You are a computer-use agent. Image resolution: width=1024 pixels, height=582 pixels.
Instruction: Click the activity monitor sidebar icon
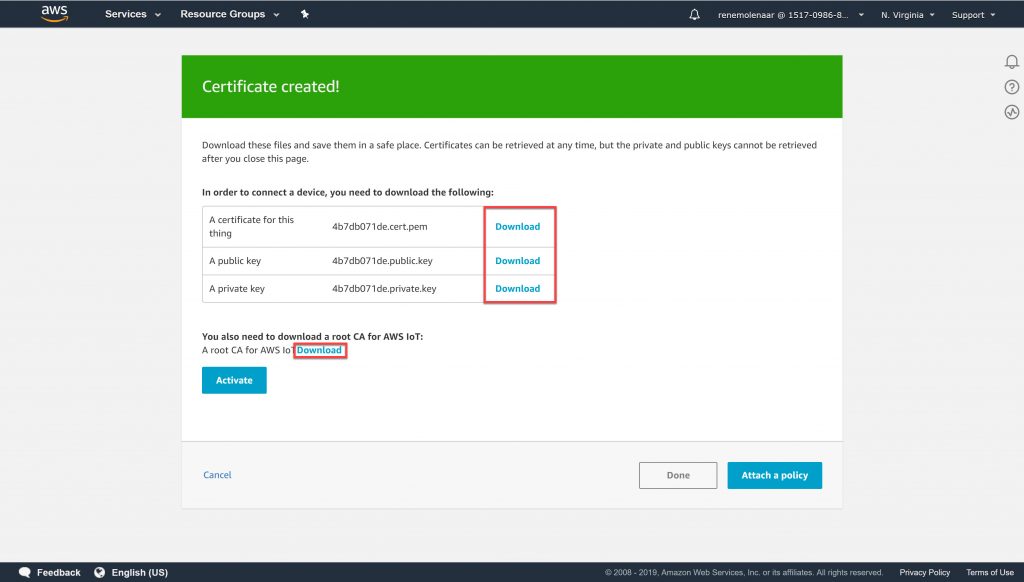click(1011, 112)
